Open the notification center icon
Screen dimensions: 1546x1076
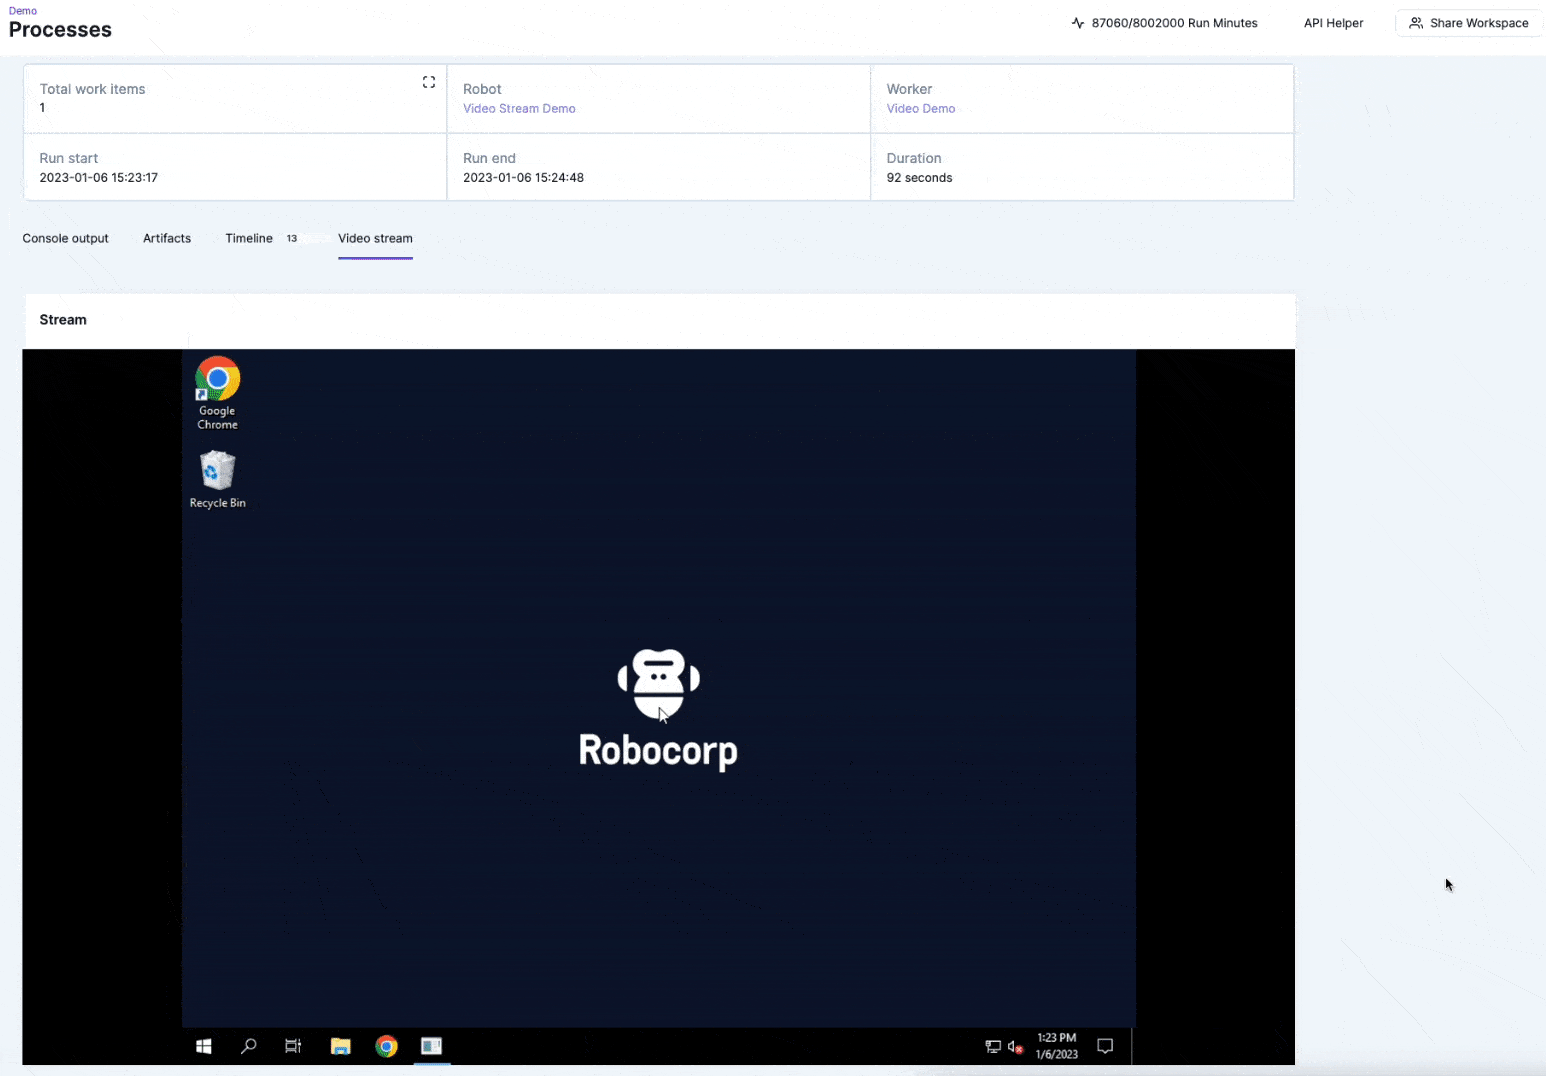click(x=1105, y=1046)
